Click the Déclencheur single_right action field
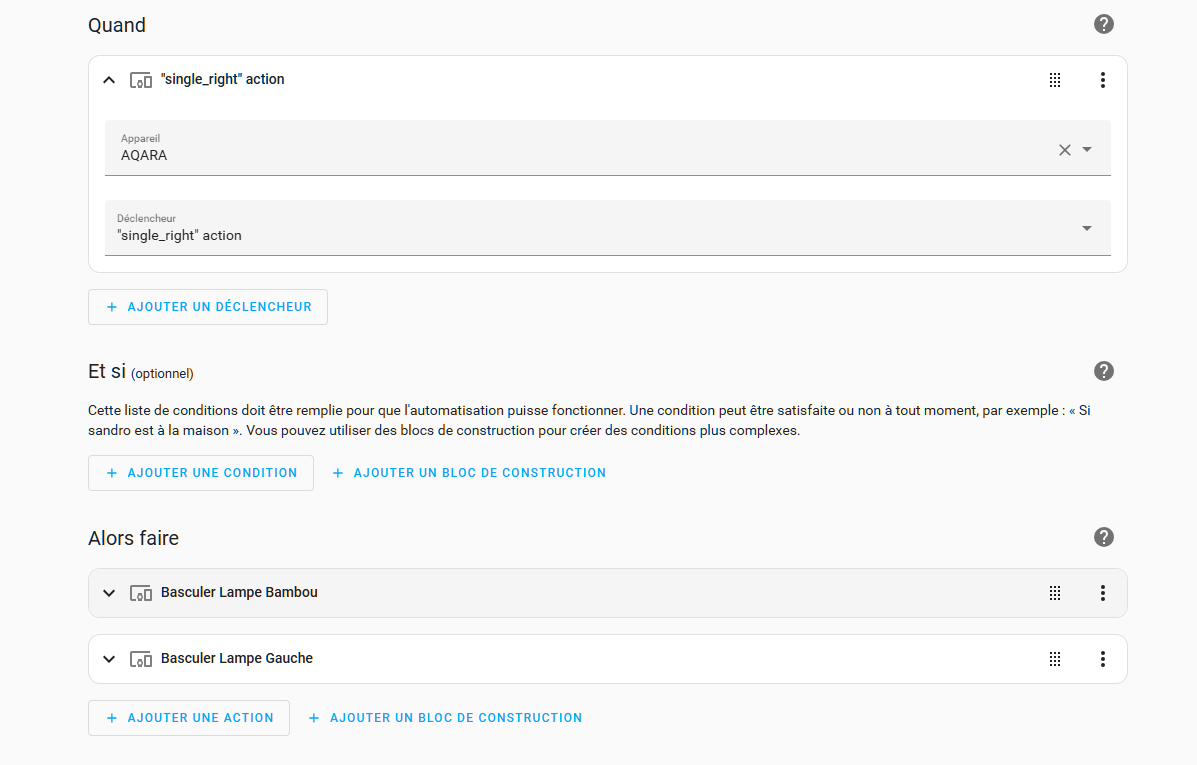The width and height of the screenshot is (1197, 765). pyautogui.click(x=608, y=228)
